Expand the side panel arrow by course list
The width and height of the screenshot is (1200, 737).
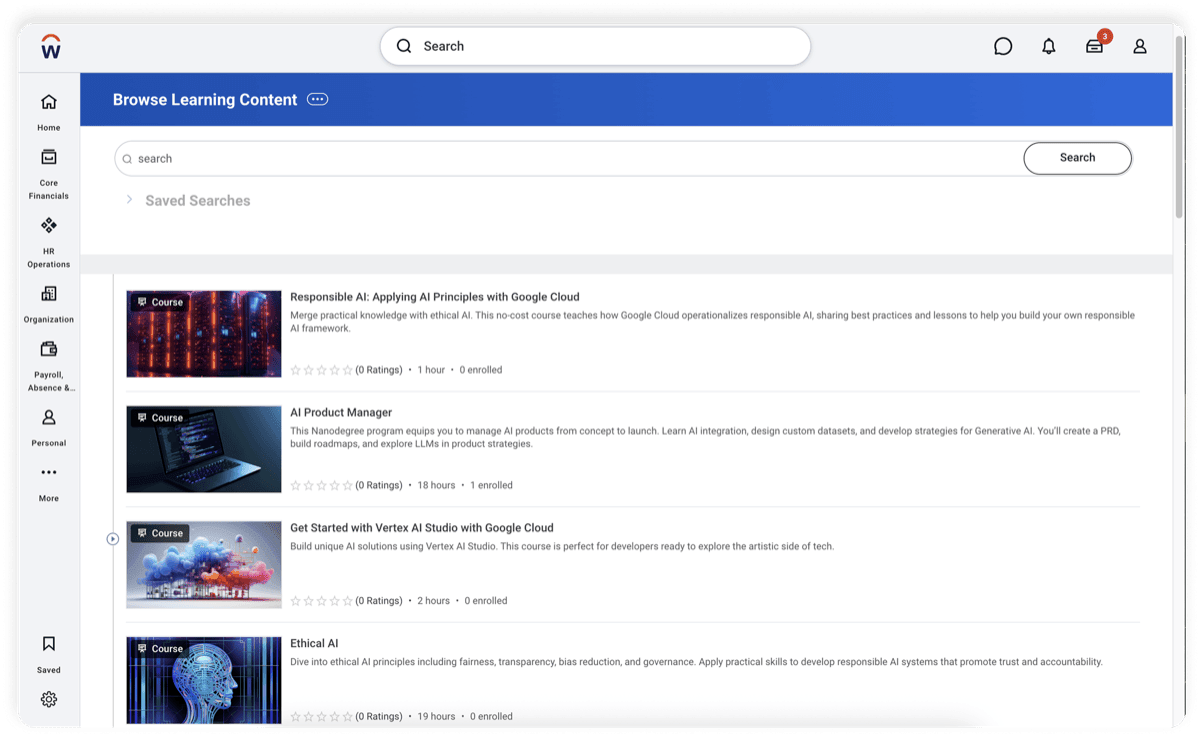click(113, 539)
